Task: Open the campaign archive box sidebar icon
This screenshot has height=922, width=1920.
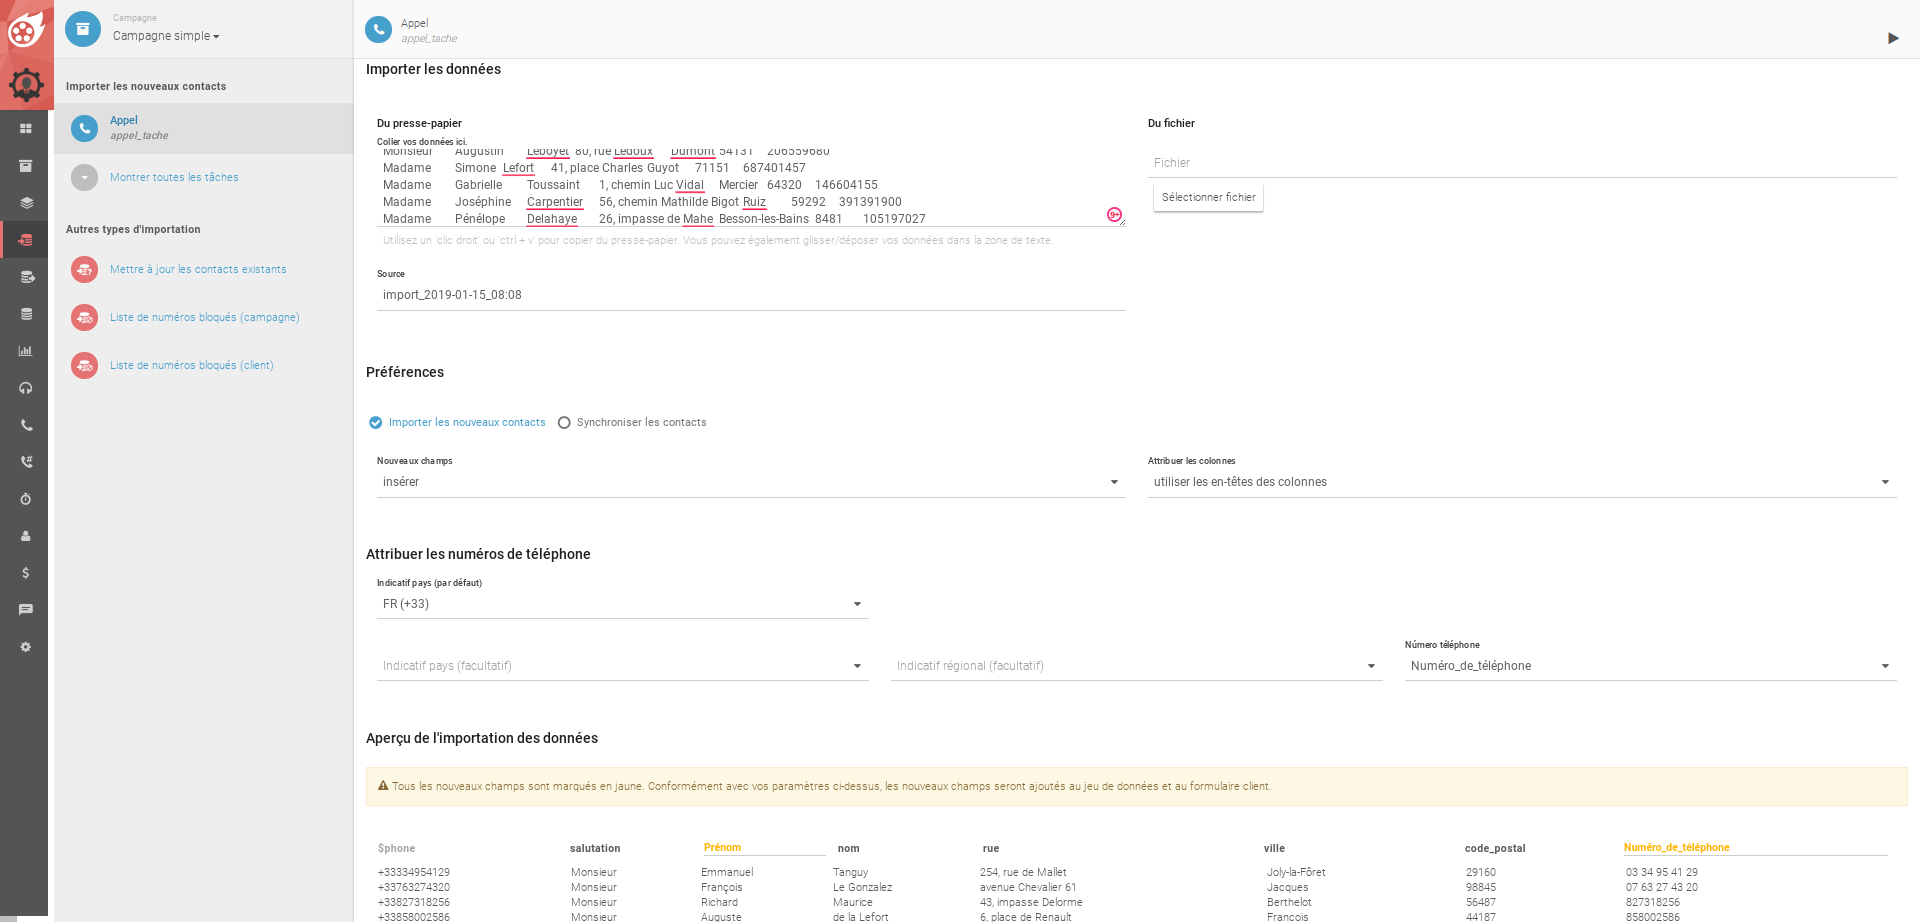Action: (x=26, y=166)
